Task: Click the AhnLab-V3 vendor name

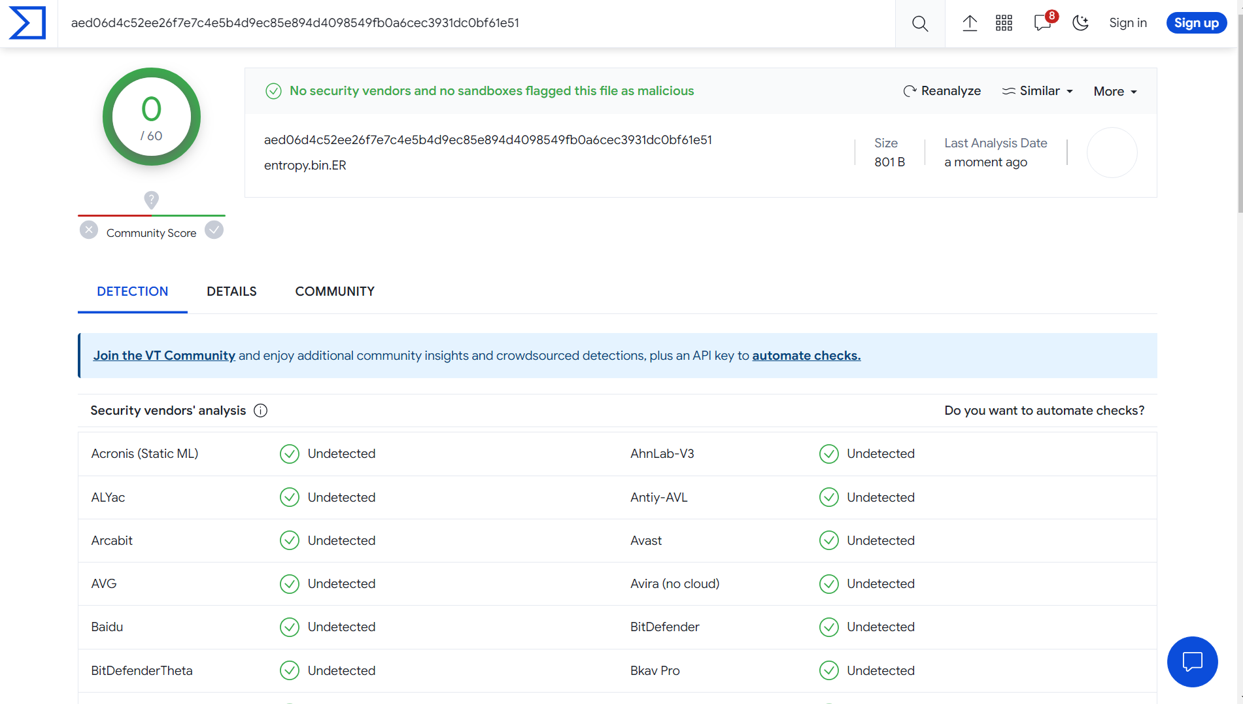Action: 662,453
